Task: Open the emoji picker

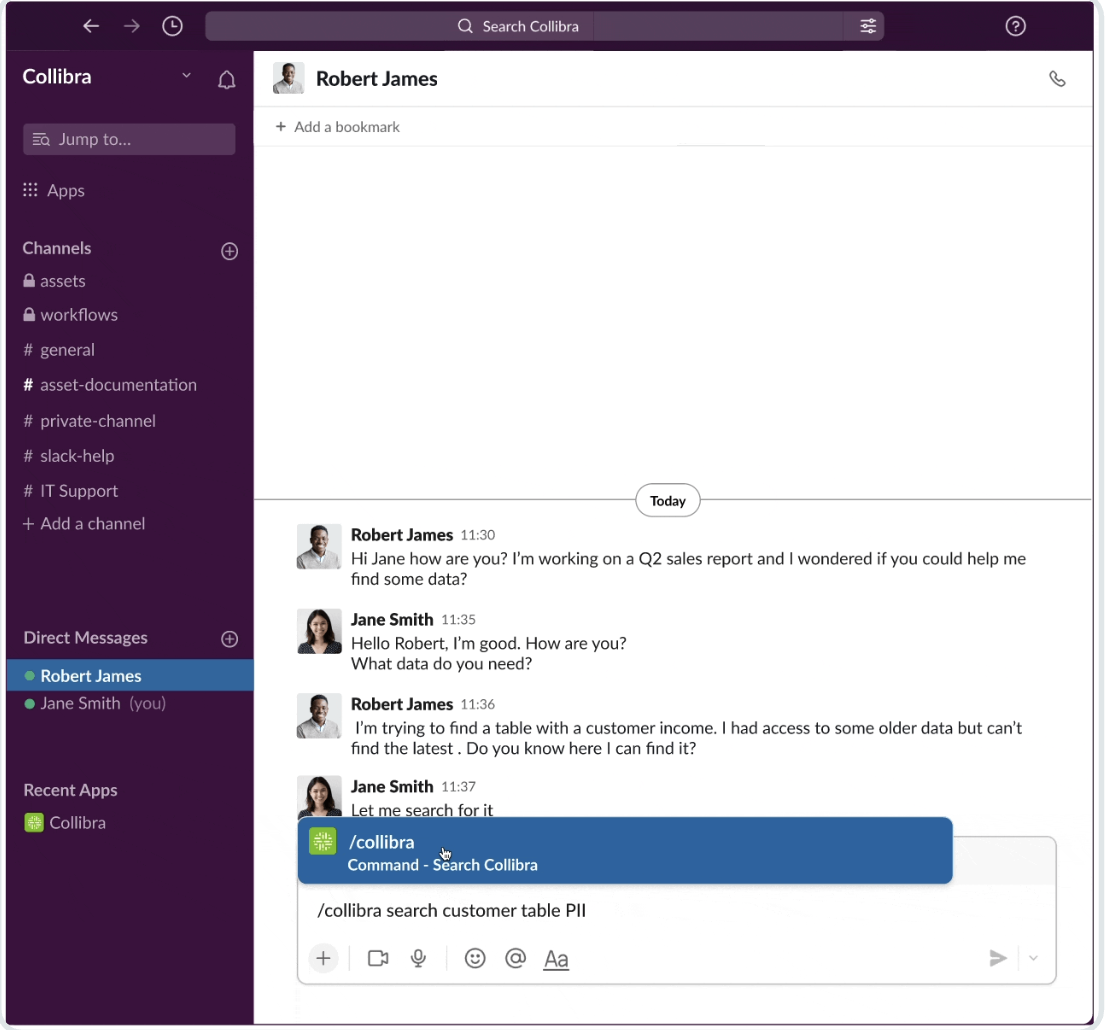Action: click(475, 959)
